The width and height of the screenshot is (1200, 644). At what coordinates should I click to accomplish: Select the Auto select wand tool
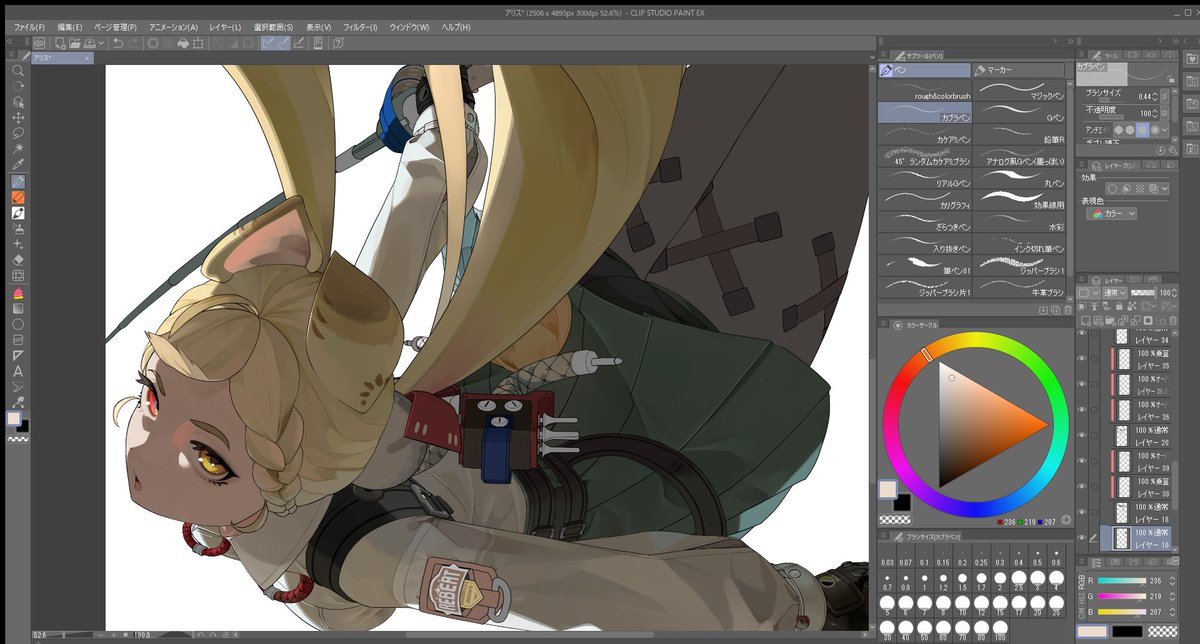click(17, 148)
